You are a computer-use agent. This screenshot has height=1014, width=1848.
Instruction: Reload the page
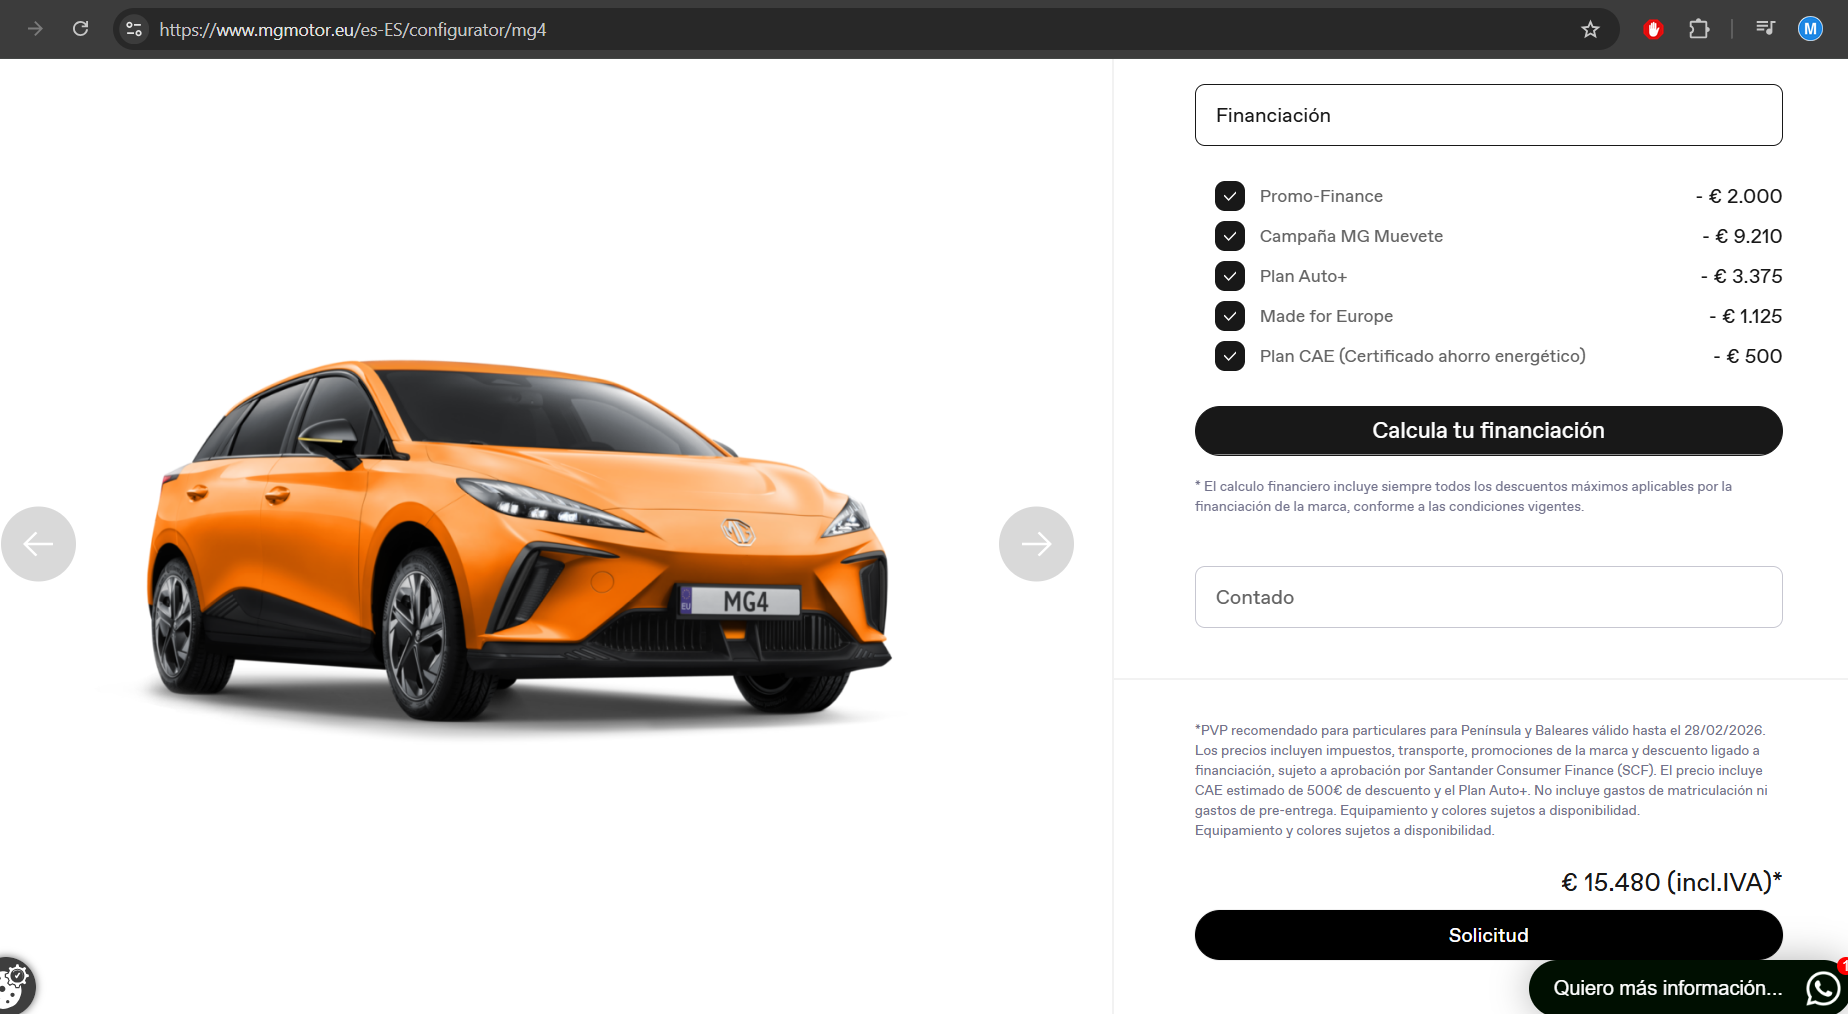click(x=81, y=29)
